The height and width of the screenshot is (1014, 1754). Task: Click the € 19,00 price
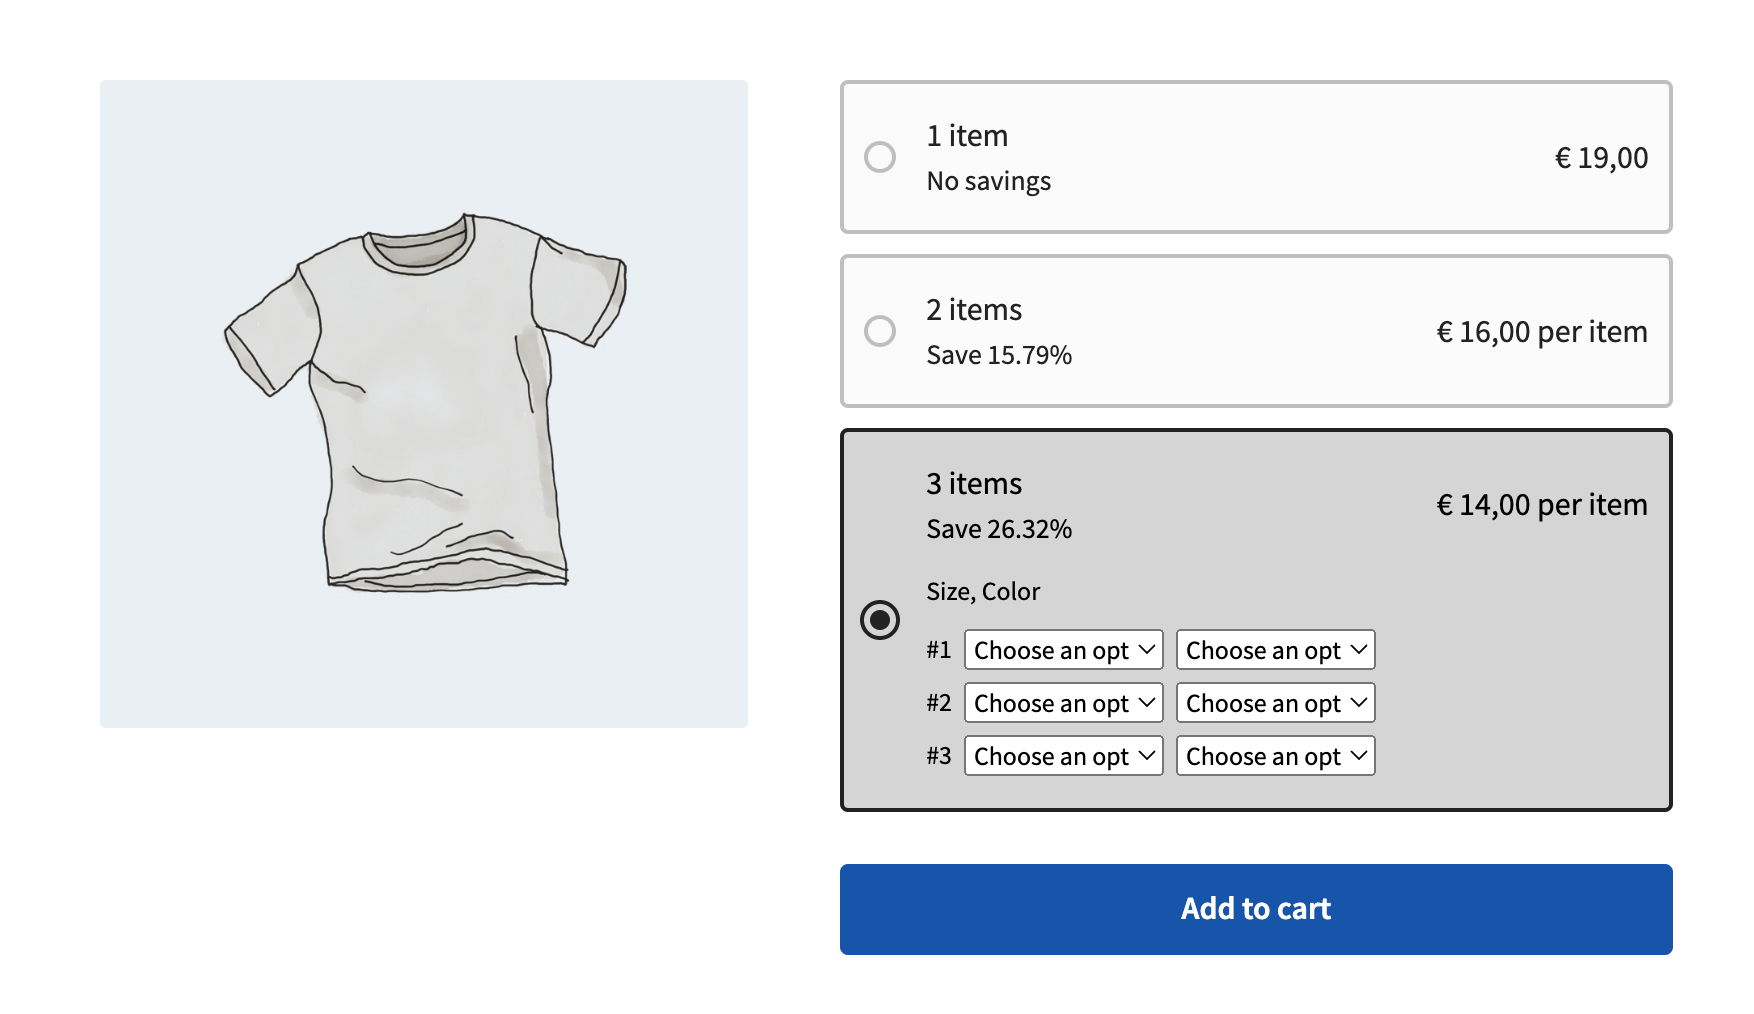(1601, 158)
